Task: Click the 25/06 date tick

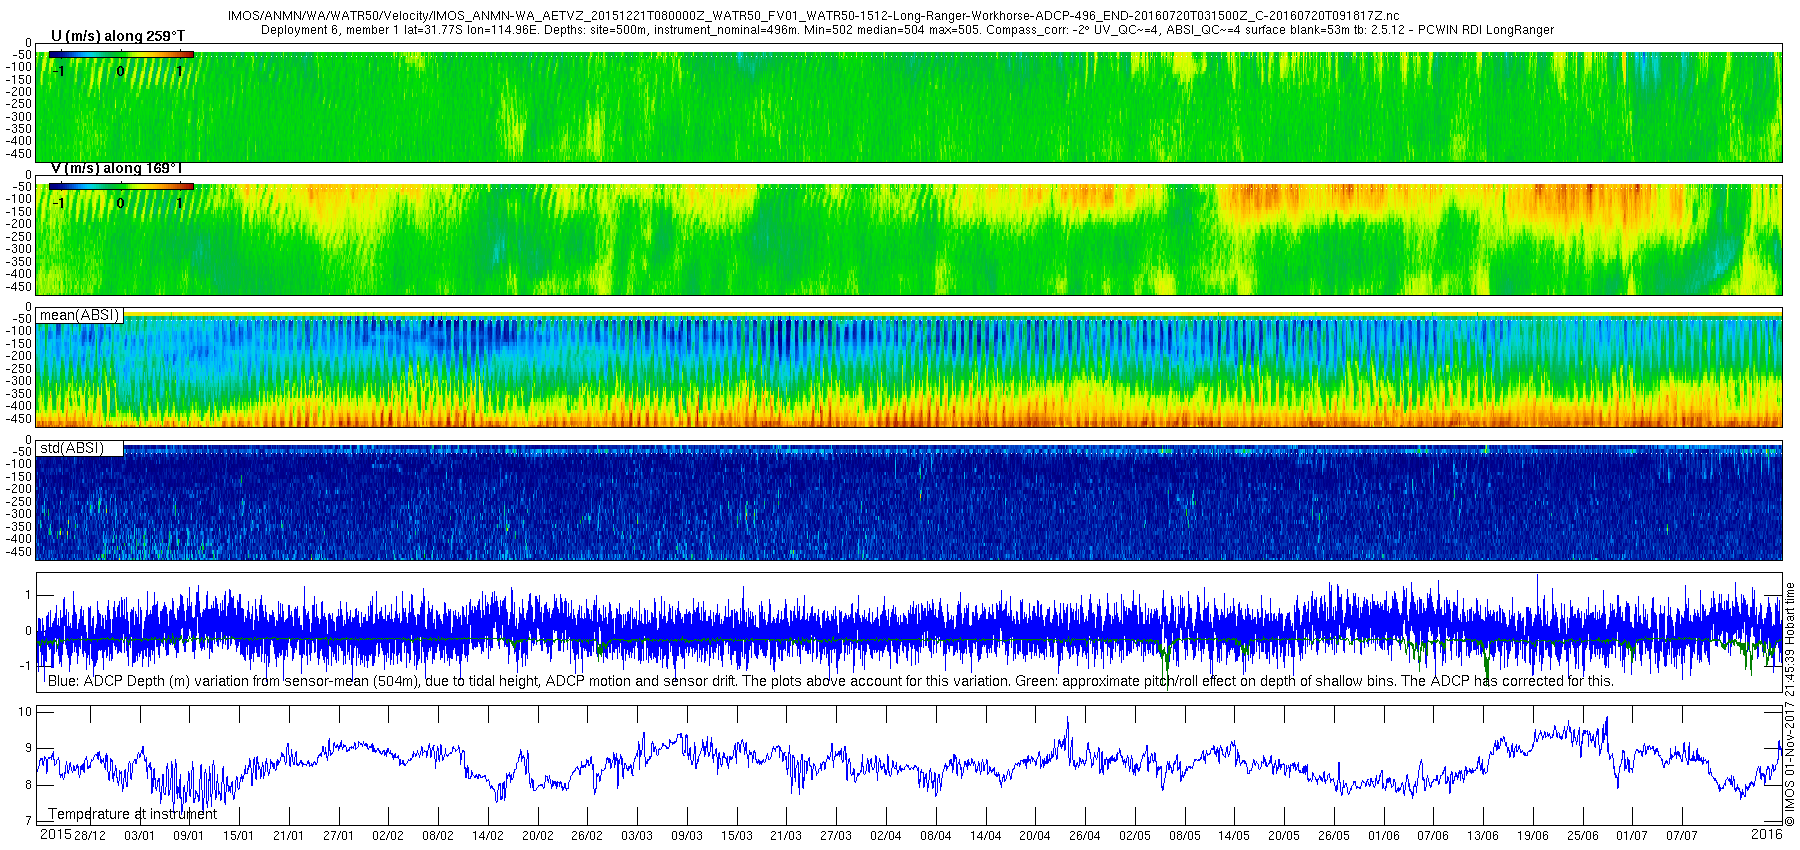Action: [x=1583, y=836]
